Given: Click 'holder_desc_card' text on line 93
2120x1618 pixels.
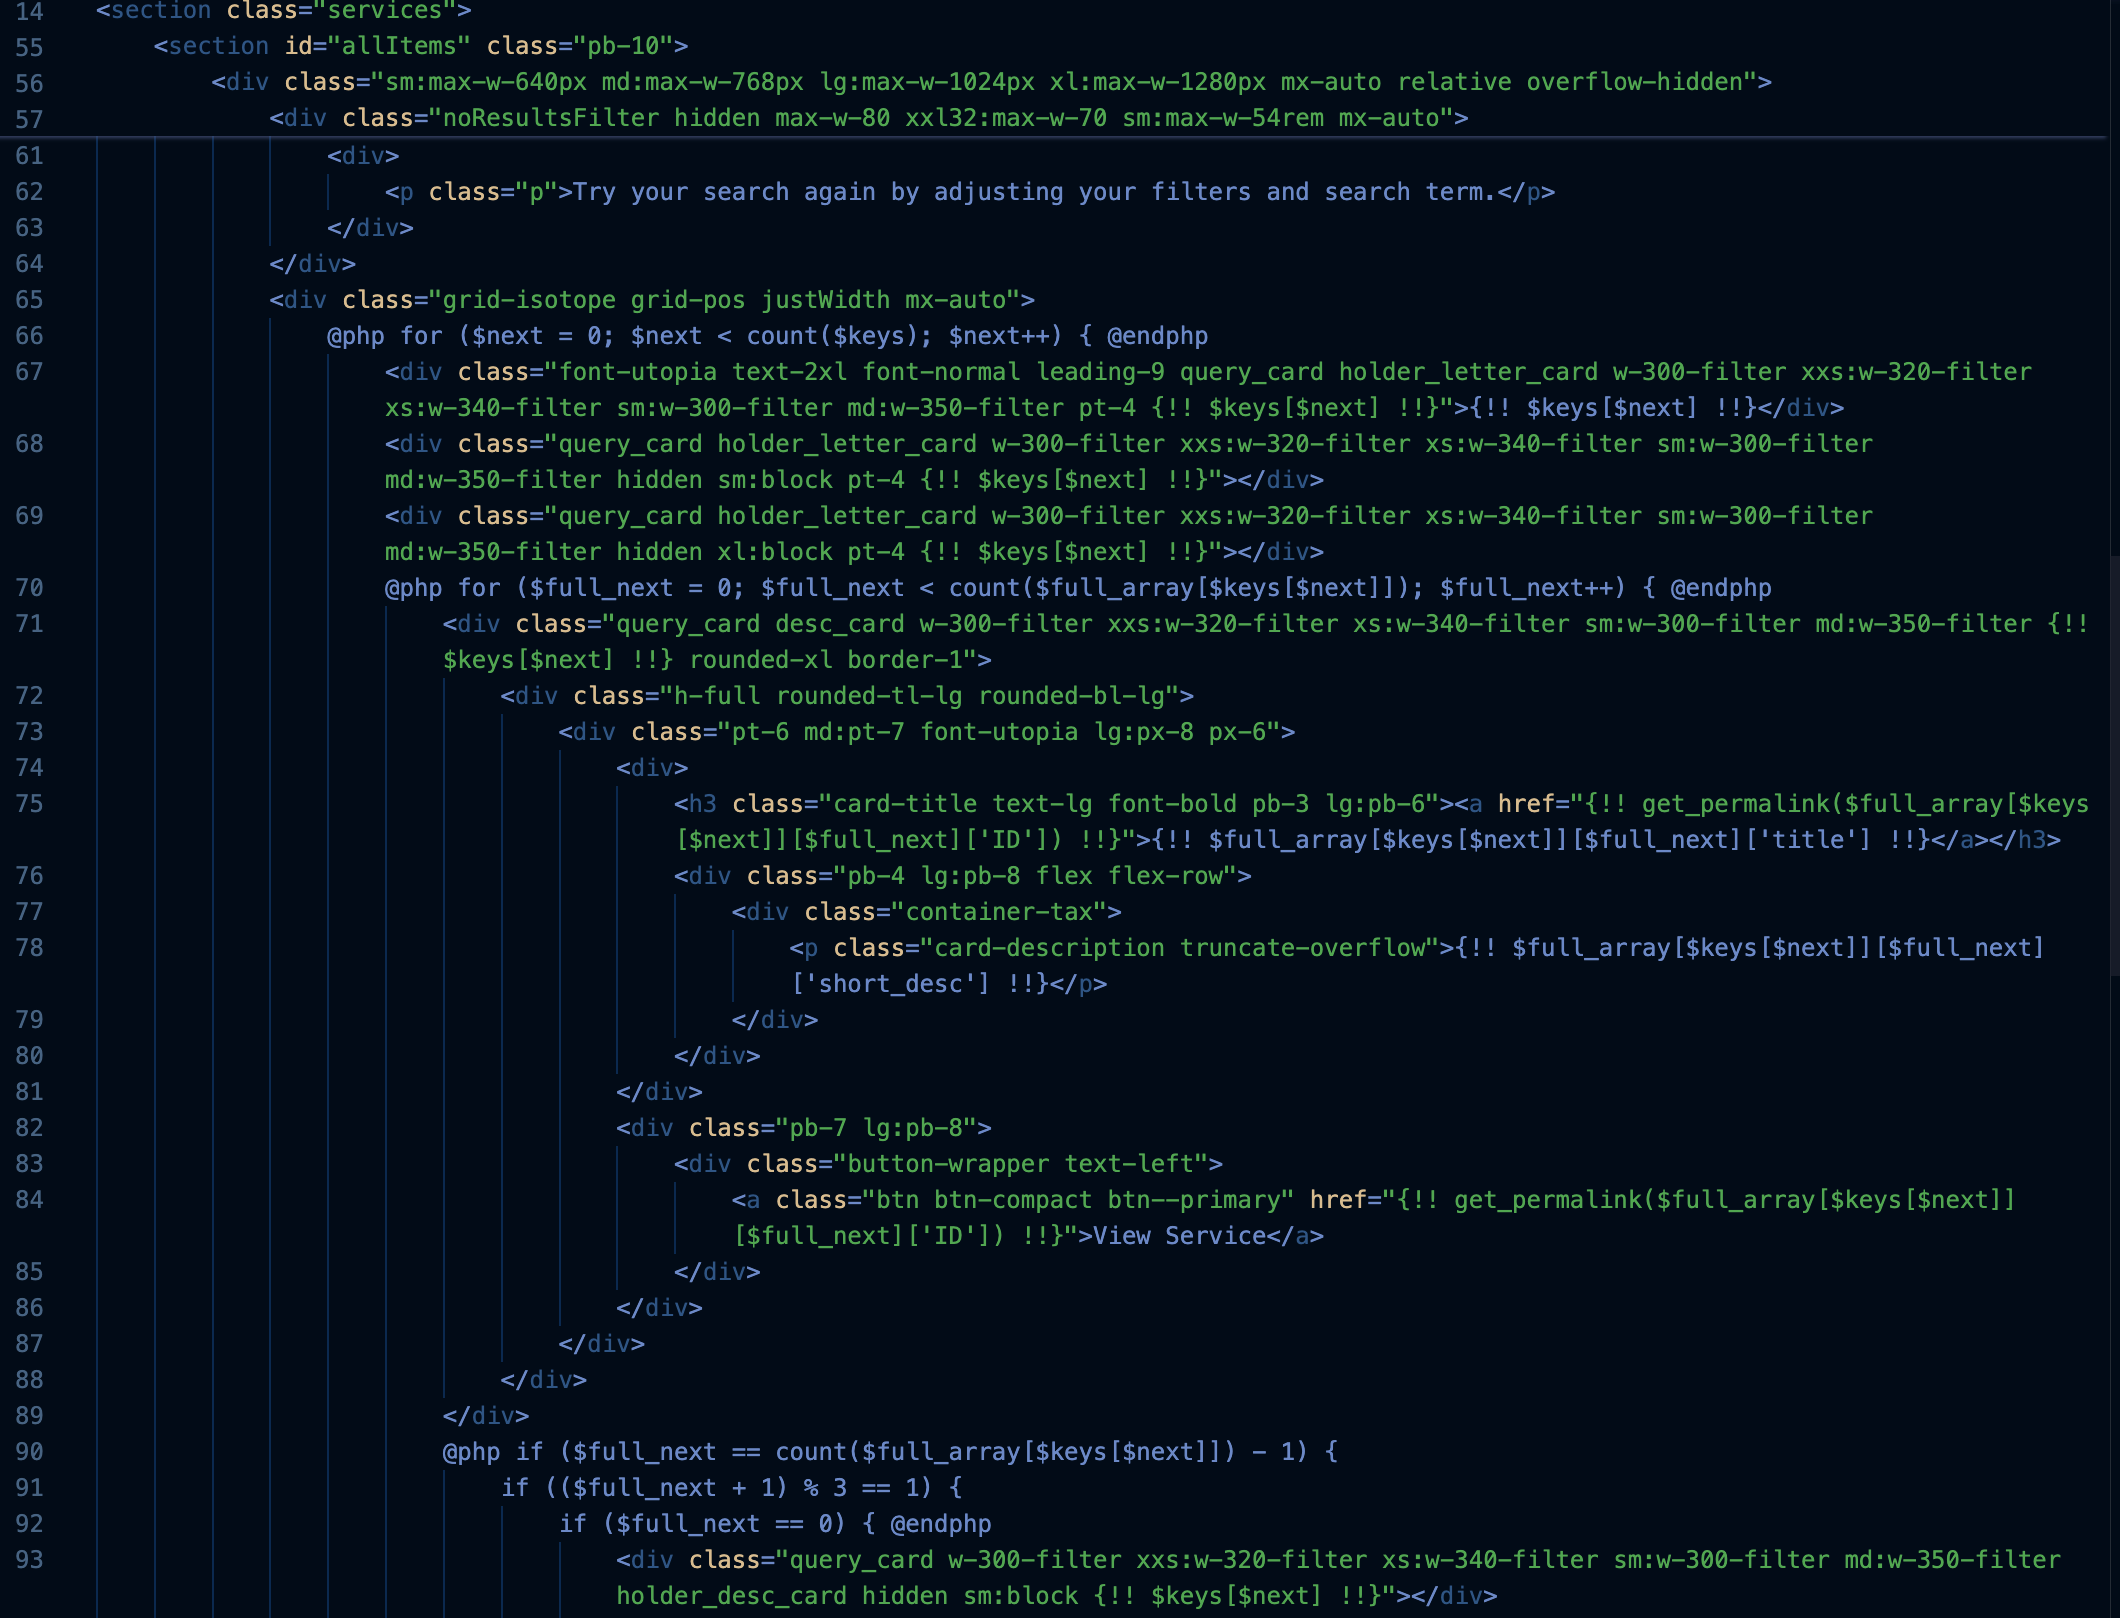Looking at the screenshot, I should [731, 1596].
